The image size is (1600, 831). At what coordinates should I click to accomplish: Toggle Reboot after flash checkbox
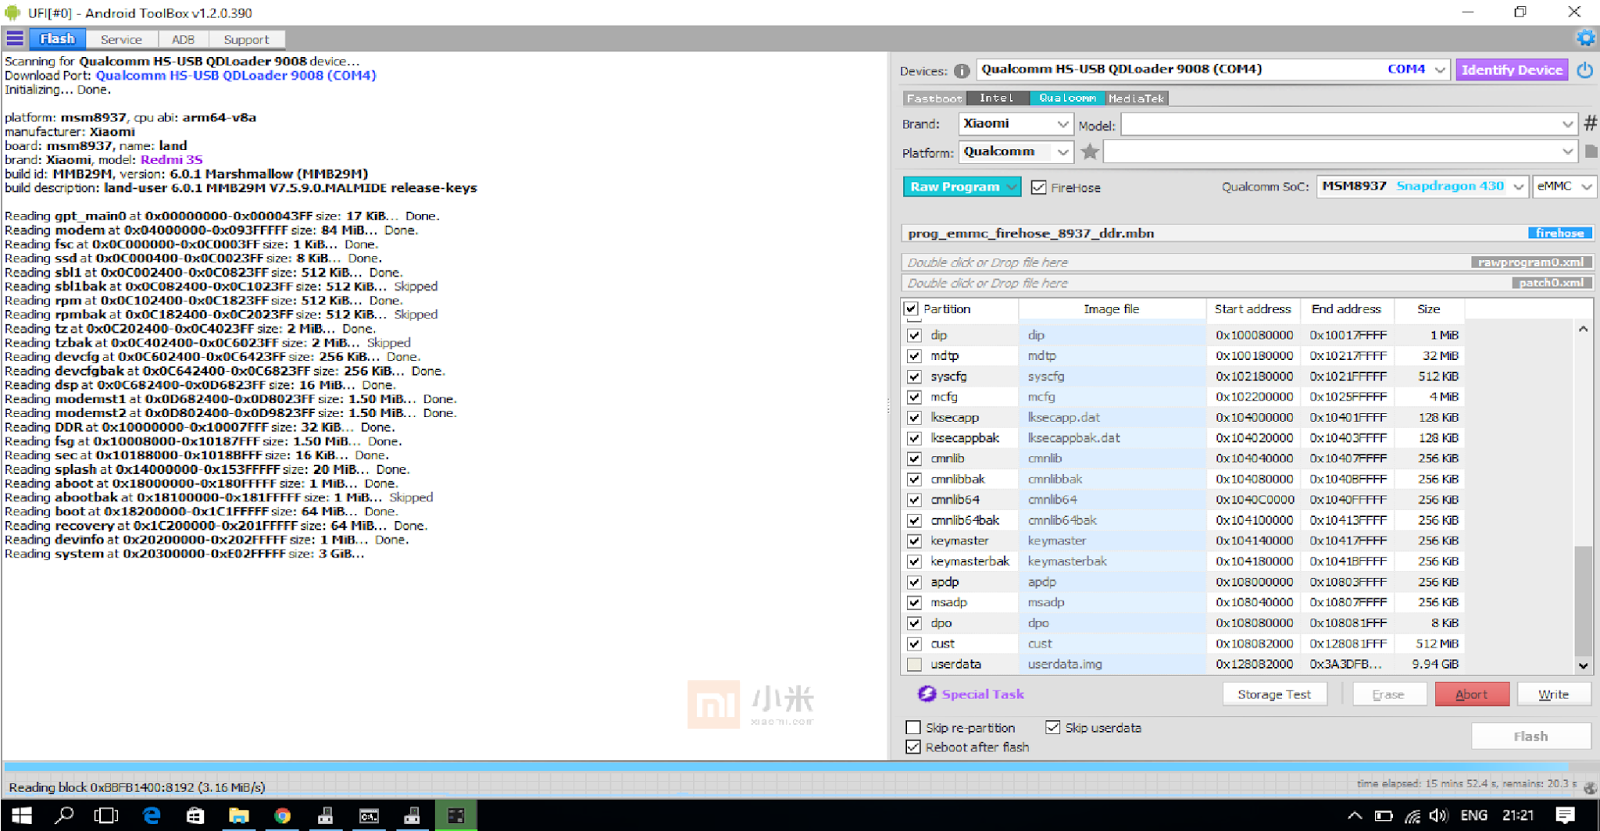point(913,747)
